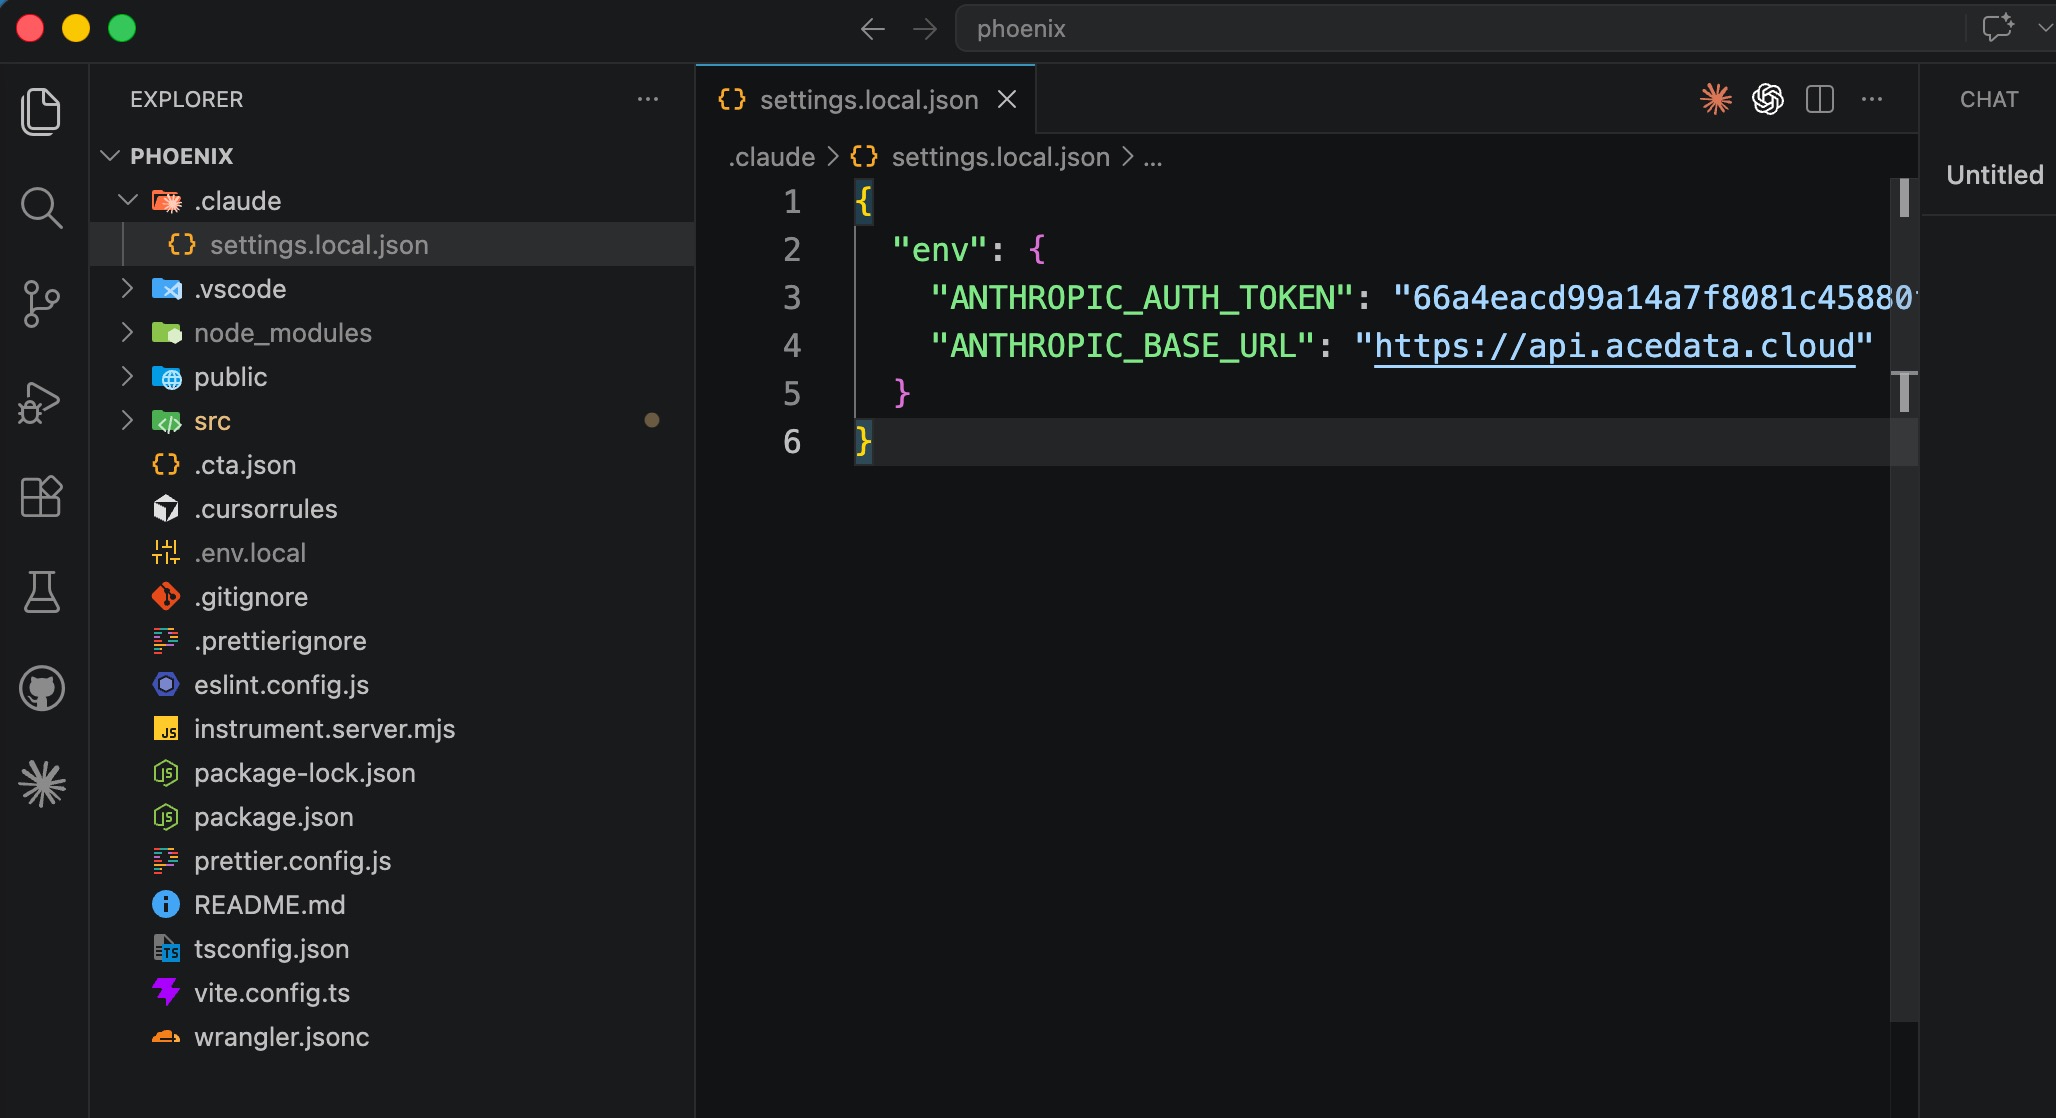Select the settings.local.json editor tab
The image size is (2056, 1118).
click(x=866, y=99)
